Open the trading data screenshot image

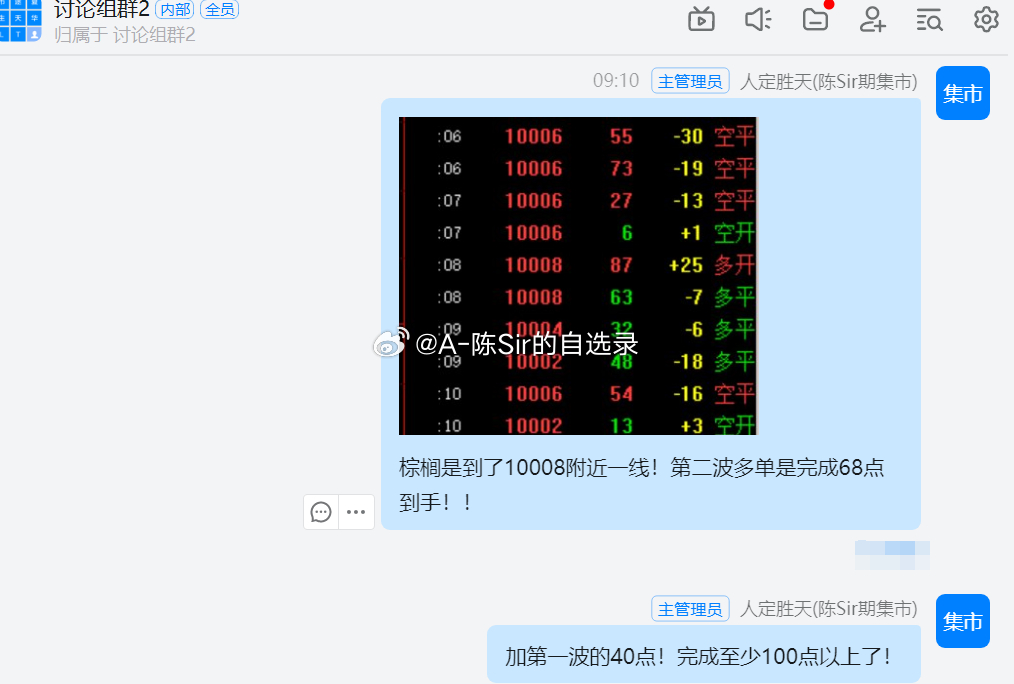pyautogui.click(x=577, y=276)
